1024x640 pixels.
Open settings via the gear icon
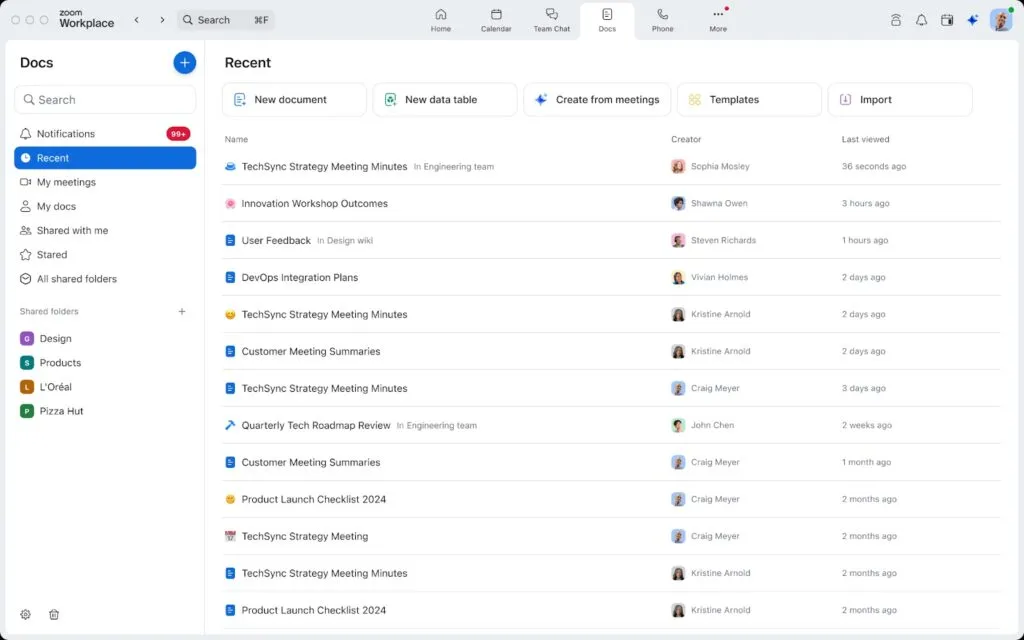[x=26, y=614]
